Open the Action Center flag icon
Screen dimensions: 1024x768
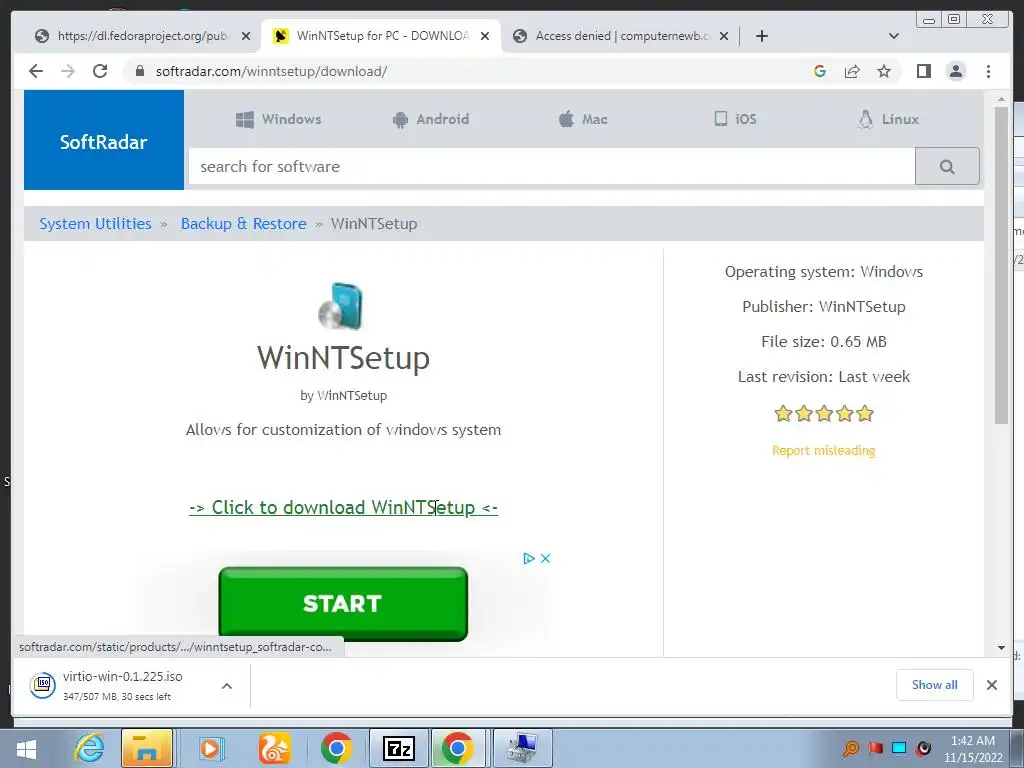coord(875,748)
